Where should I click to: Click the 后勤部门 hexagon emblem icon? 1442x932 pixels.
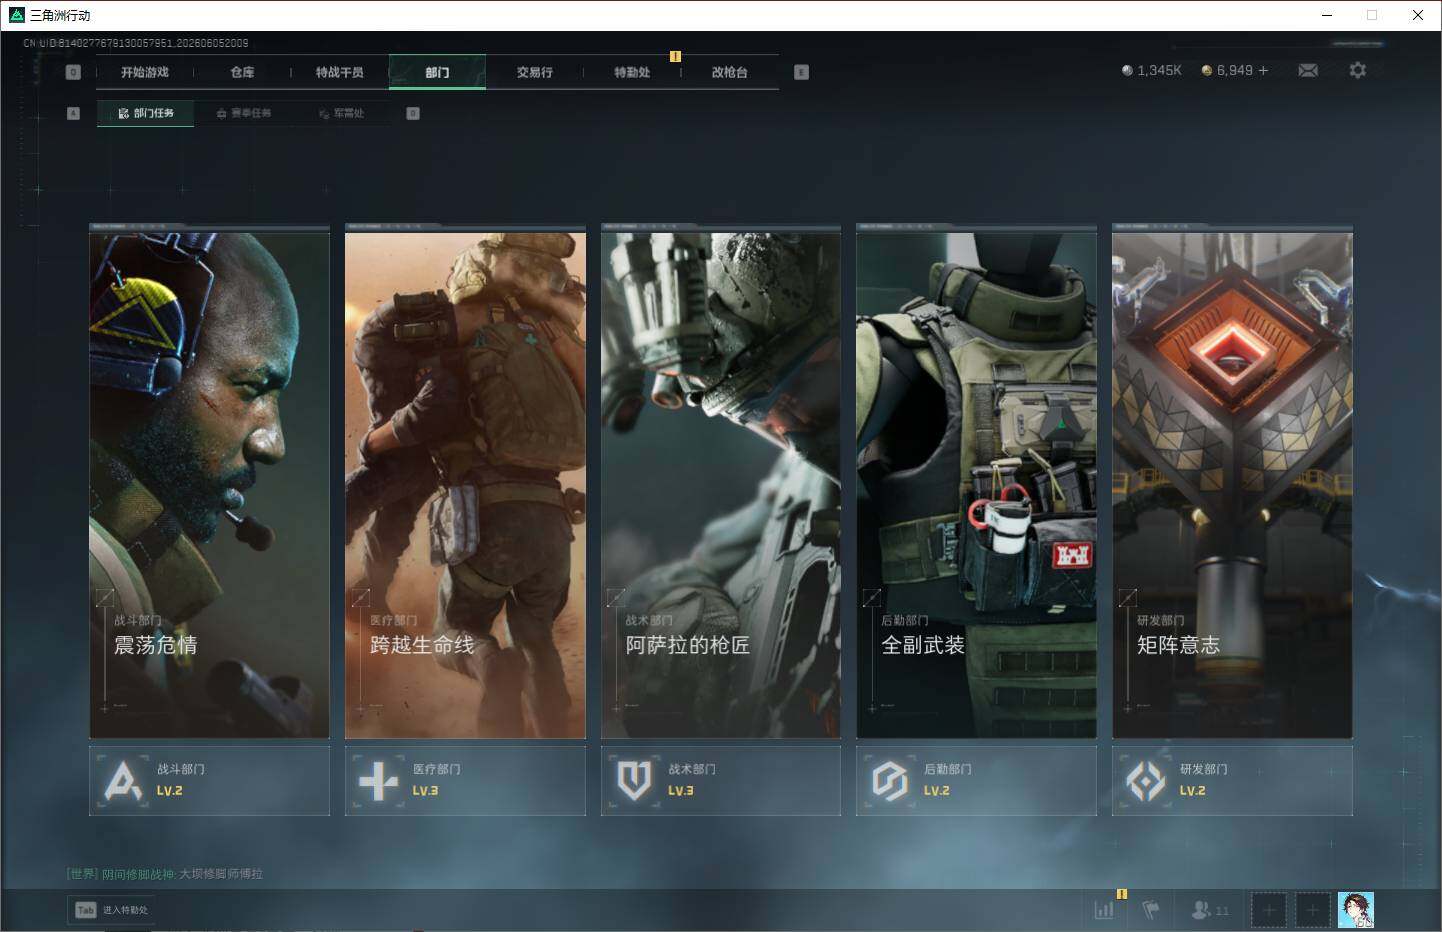(x=890, y=781)
